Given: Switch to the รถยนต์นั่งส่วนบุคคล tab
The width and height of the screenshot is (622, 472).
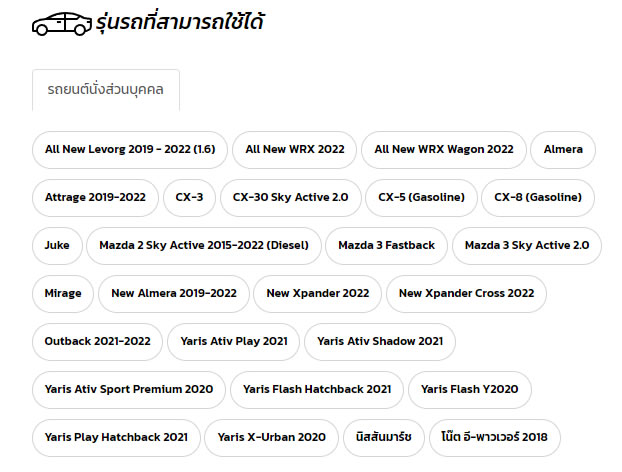Looking at the screenshot, I should [x=106, y=91].
